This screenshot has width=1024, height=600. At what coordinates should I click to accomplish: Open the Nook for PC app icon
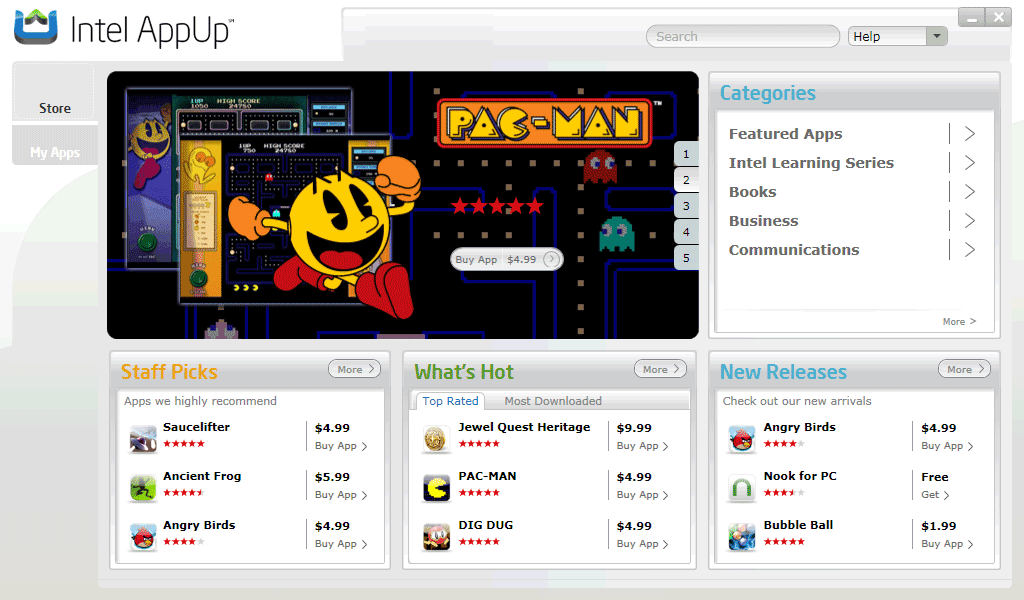click(x=742, y=487)
